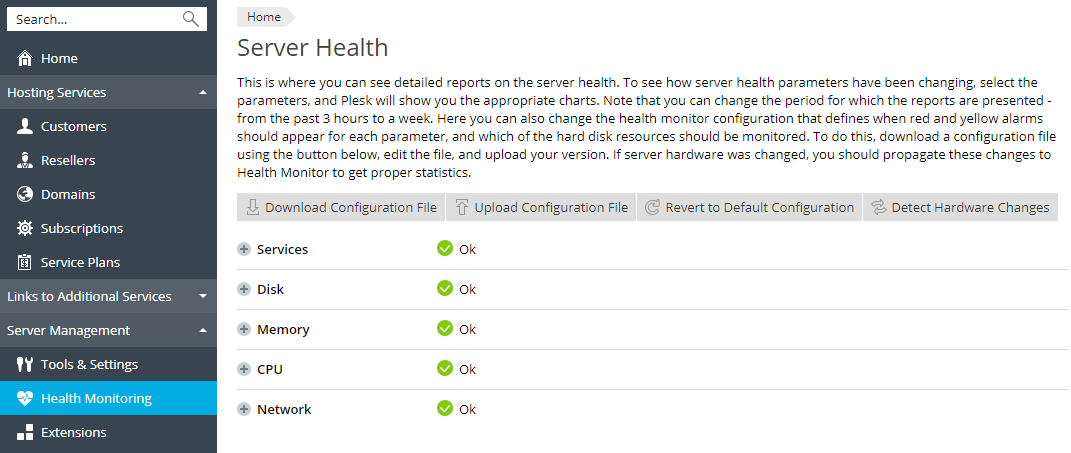
Task: Click the search magnifier icon
Action: [191, 19]
